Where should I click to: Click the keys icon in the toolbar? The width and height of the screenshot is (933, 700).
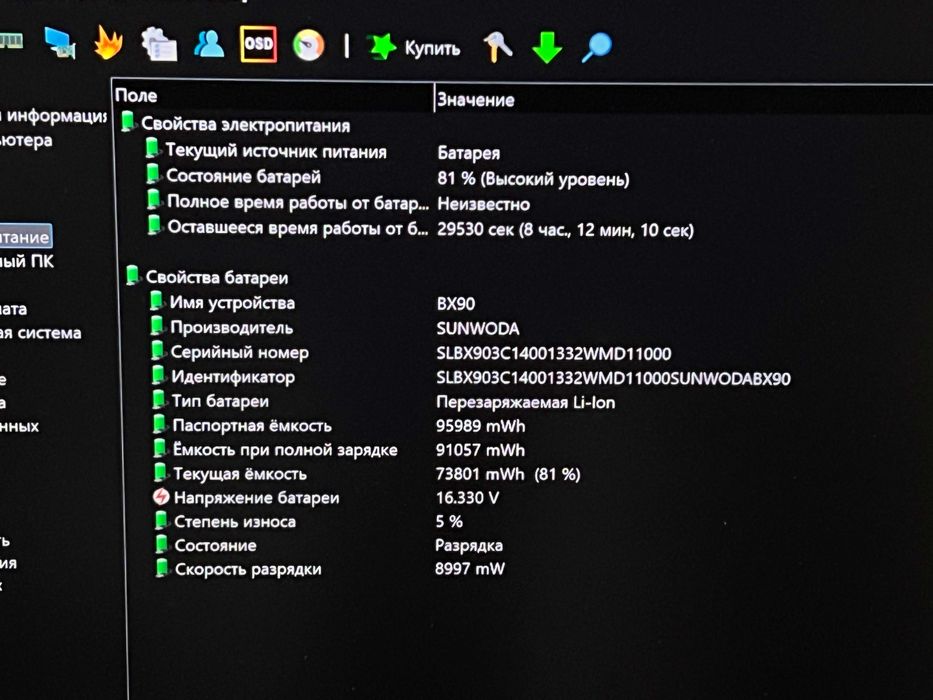(497, 47)
